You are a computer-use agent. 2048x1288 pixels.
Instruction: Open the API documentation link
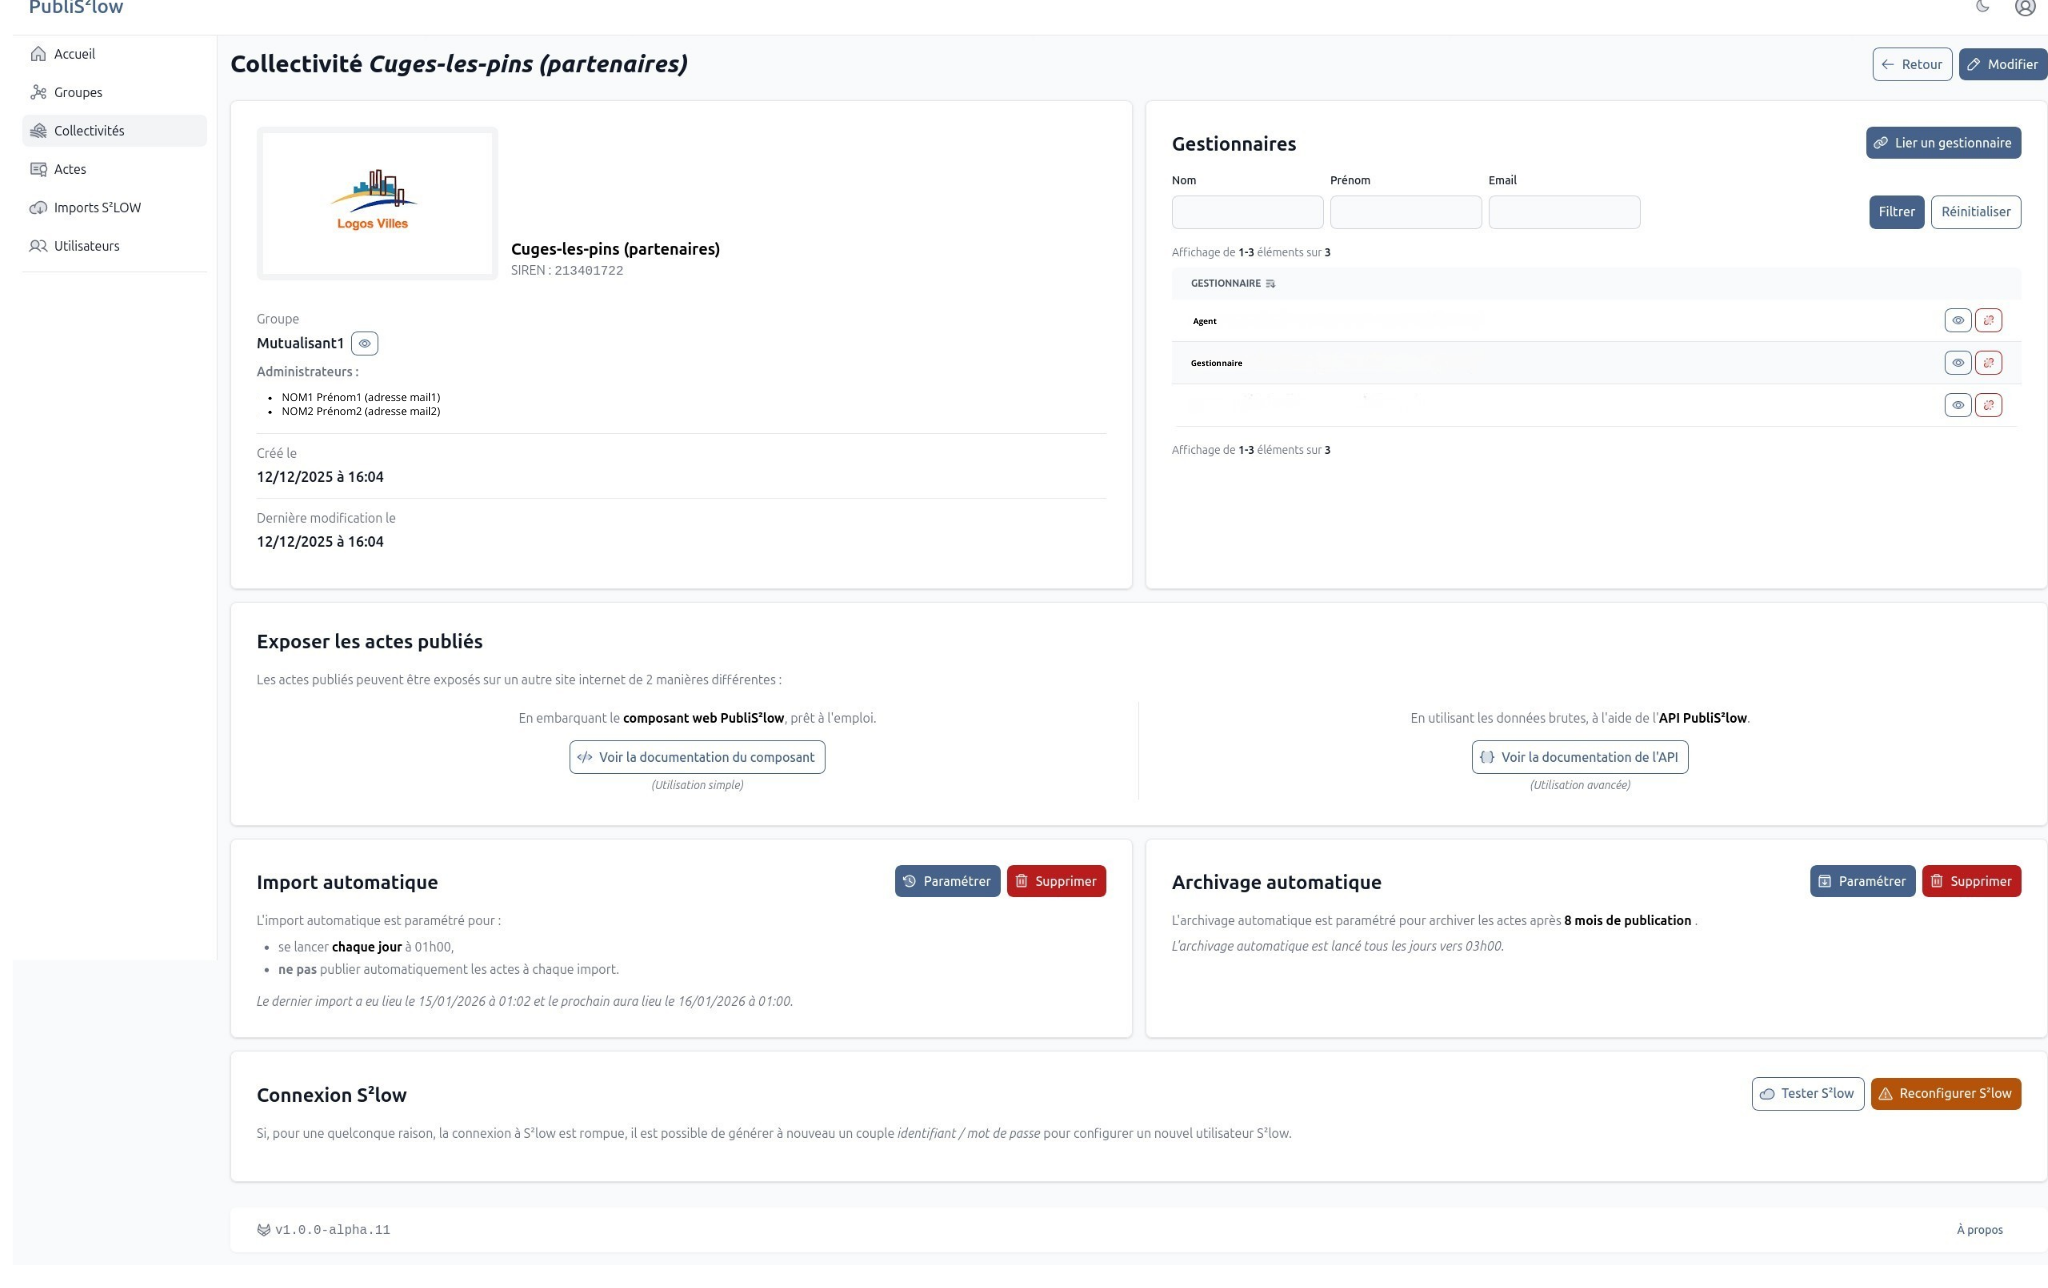pyautogui.click(x=1579, y=758)
